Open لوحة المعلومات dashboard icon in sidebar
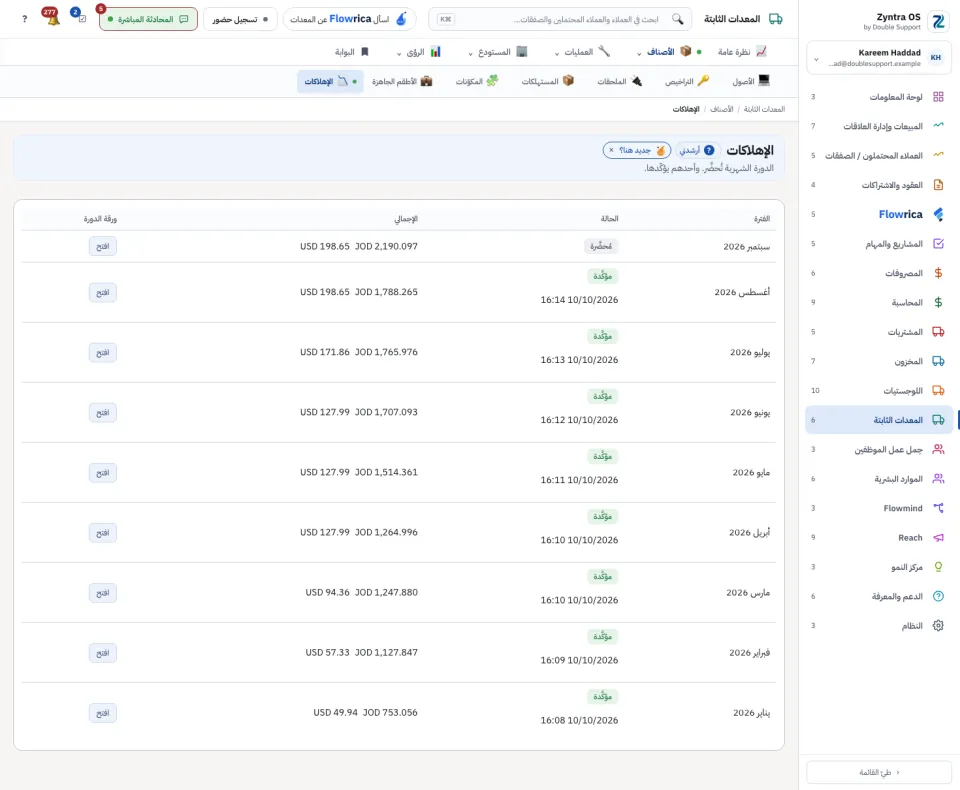 pyautogui.click(x=938, y=97)
